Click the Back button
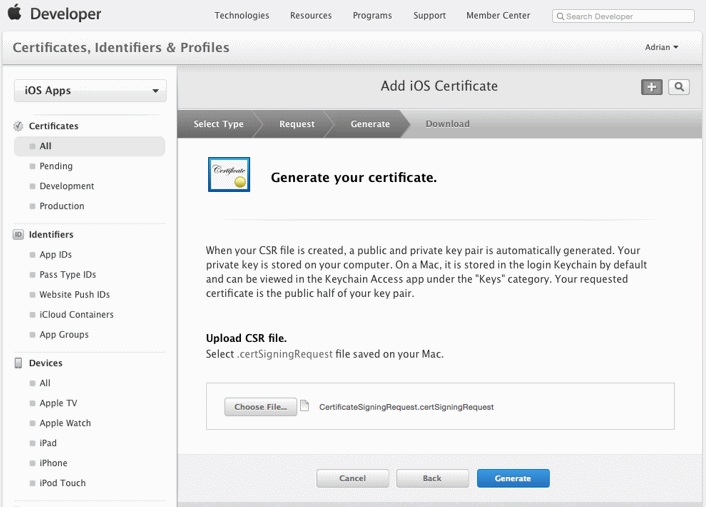Screen dimensions: 706x507 pyautogui.click(x=432, y=478)
